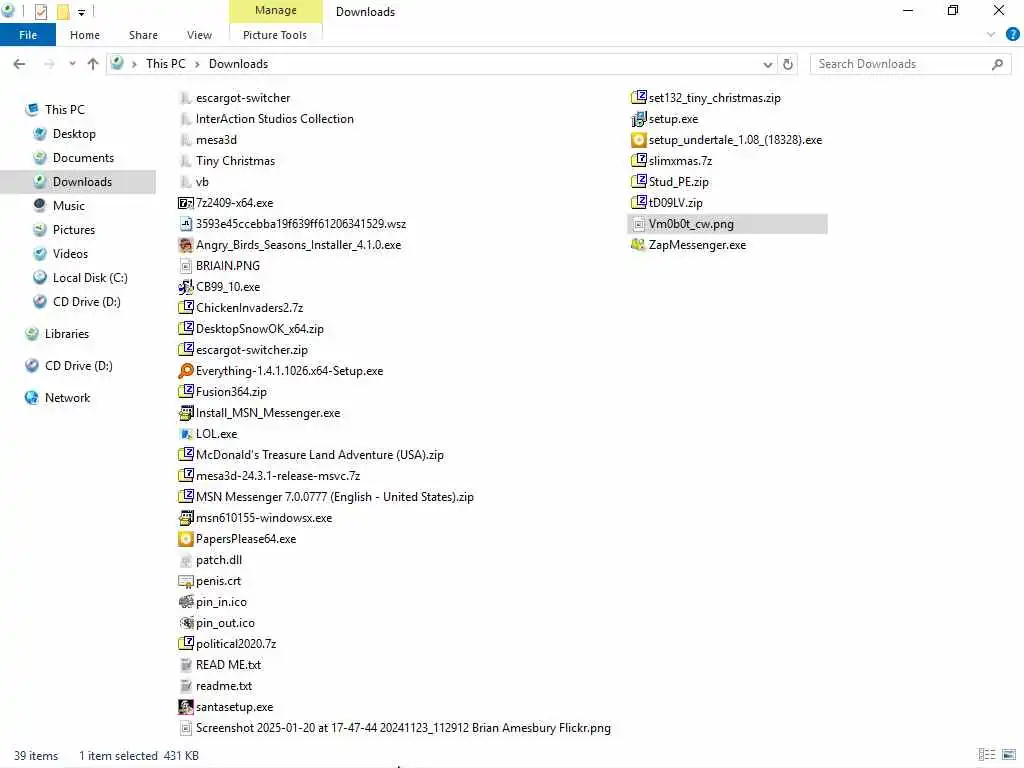Image resolution: width=1024 pixels, height=768 pixels.
Task: Select the political2020.7z archive
Action: [236, 644]
